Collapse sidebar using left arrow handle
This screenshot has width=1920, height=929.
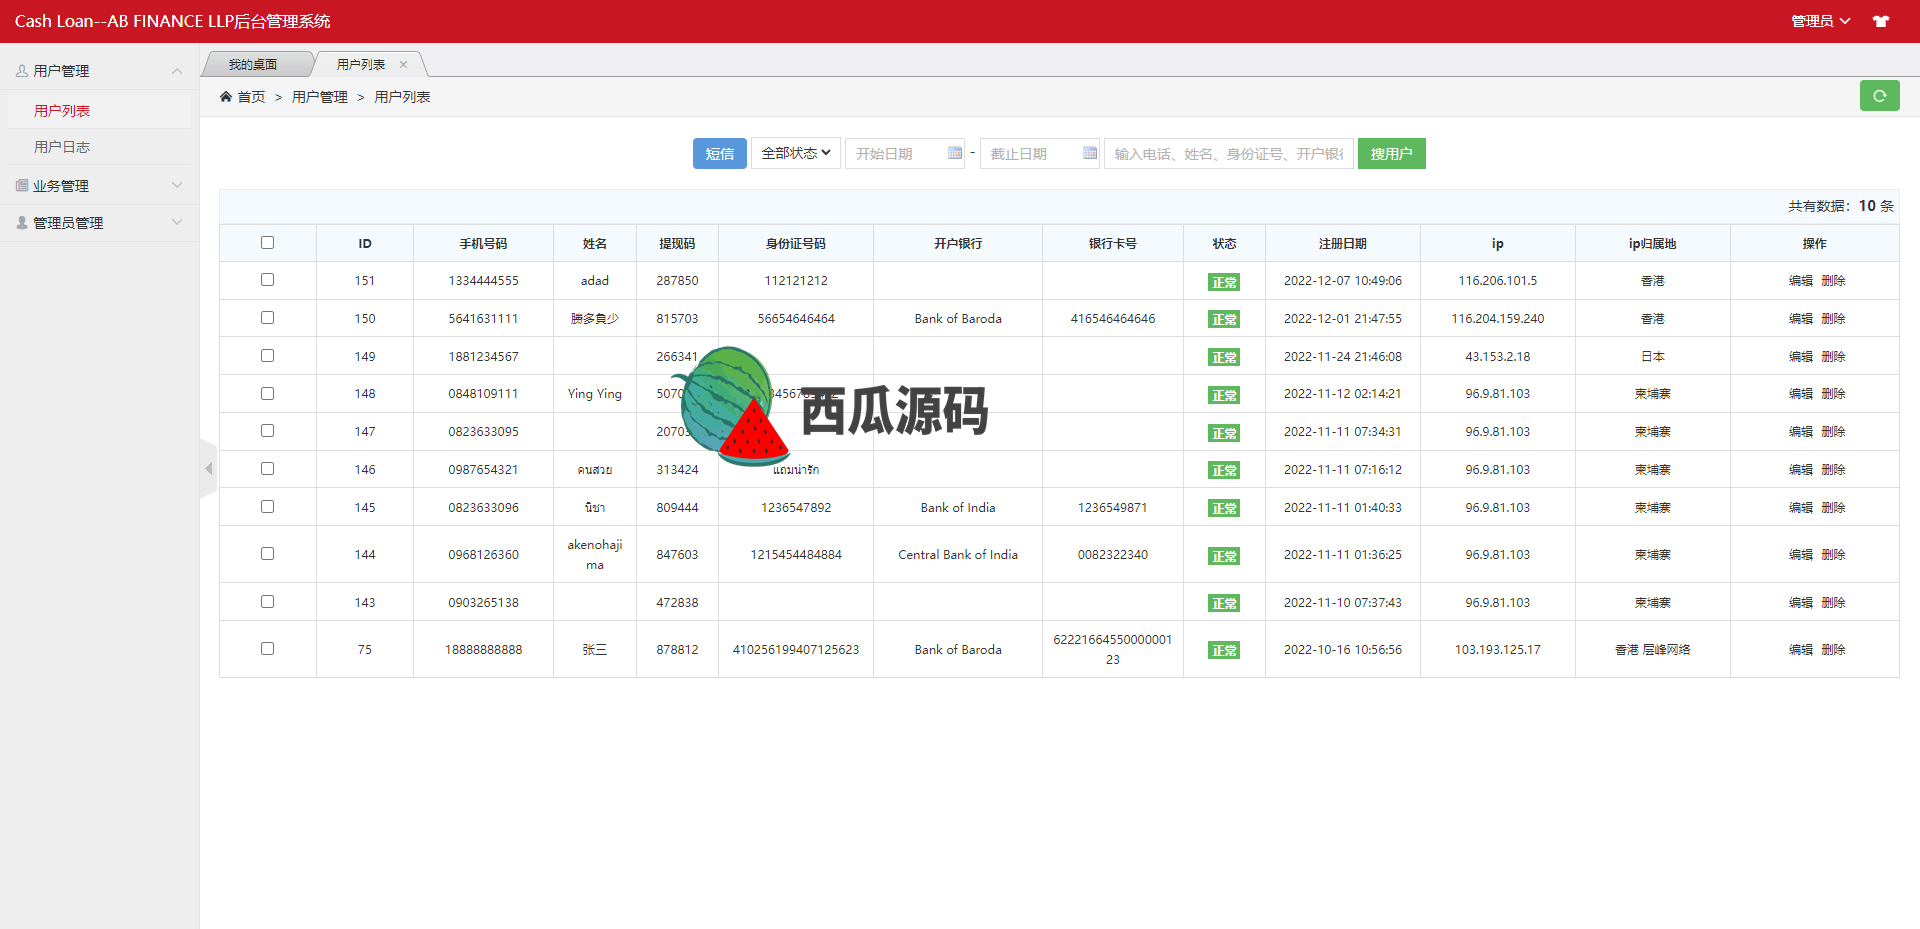click(208, 468)
